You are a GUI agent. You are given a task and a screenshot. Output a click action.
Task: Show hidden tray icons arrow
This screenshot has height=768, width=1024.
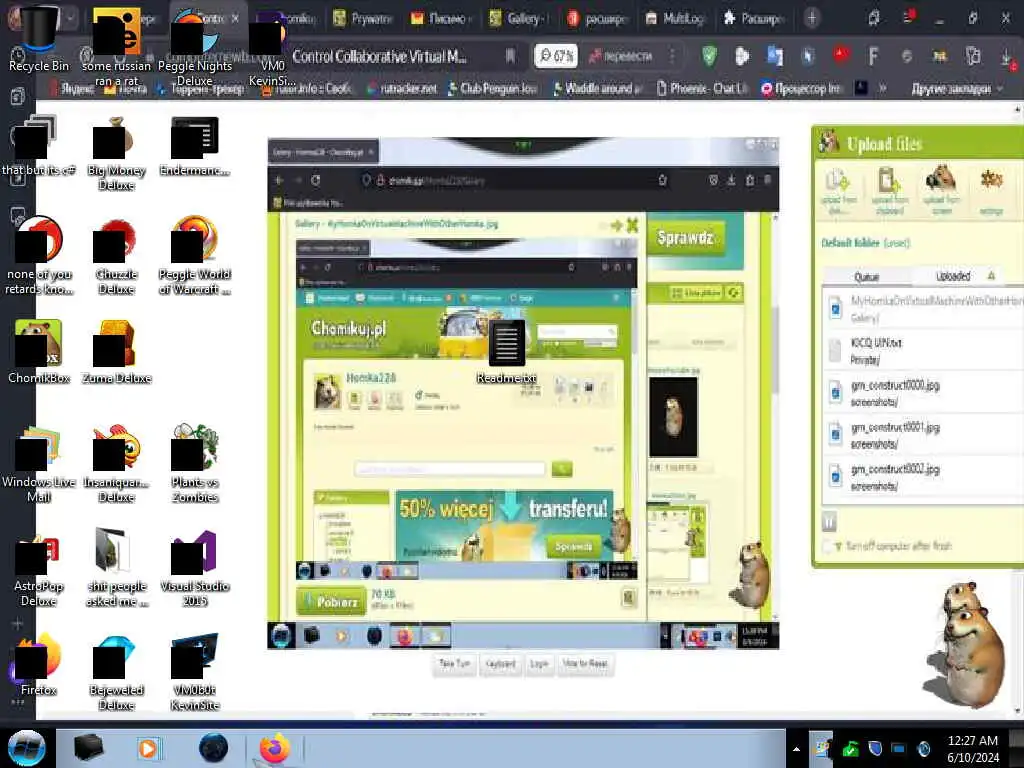tap(796, 749)
